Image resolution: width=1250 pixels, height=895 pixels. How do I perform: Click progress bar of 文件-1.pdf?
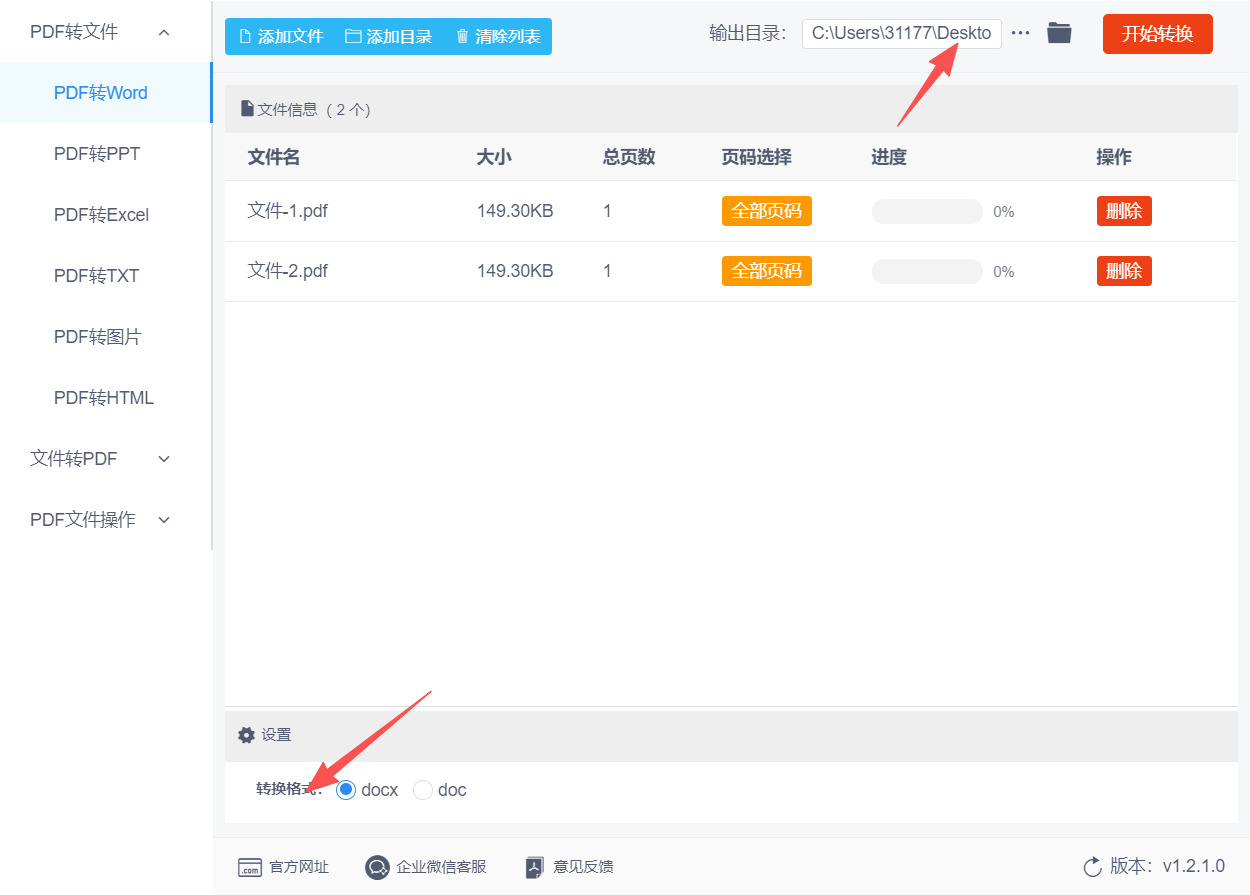click(x=927, y=211)
